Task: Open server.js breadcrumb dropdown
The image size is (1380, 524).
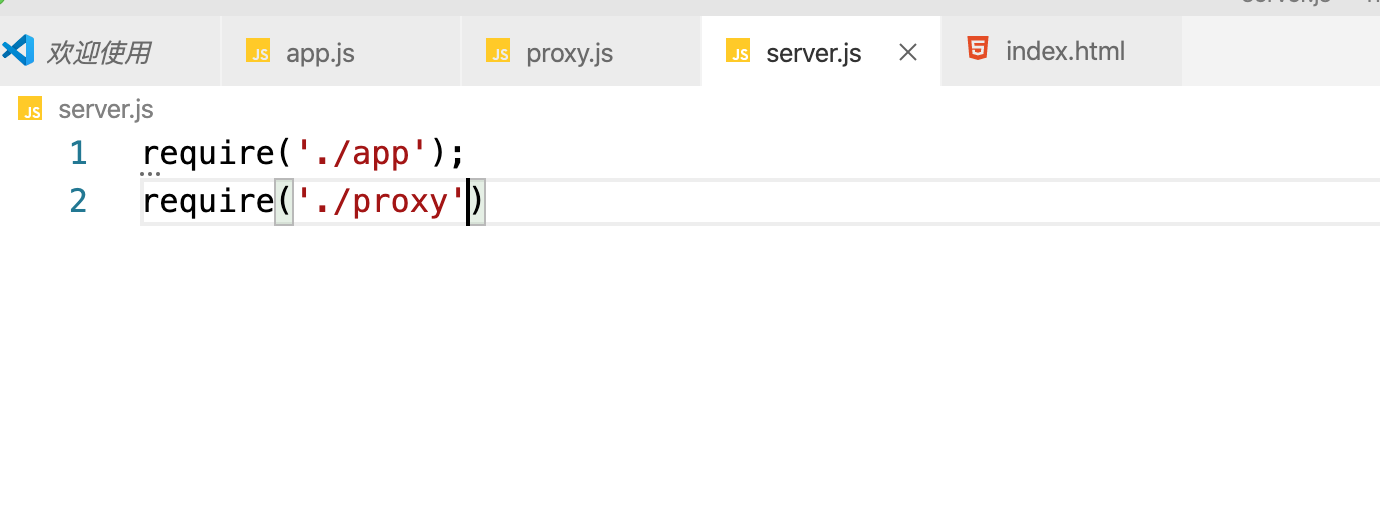Action: (x=106, y=109)
